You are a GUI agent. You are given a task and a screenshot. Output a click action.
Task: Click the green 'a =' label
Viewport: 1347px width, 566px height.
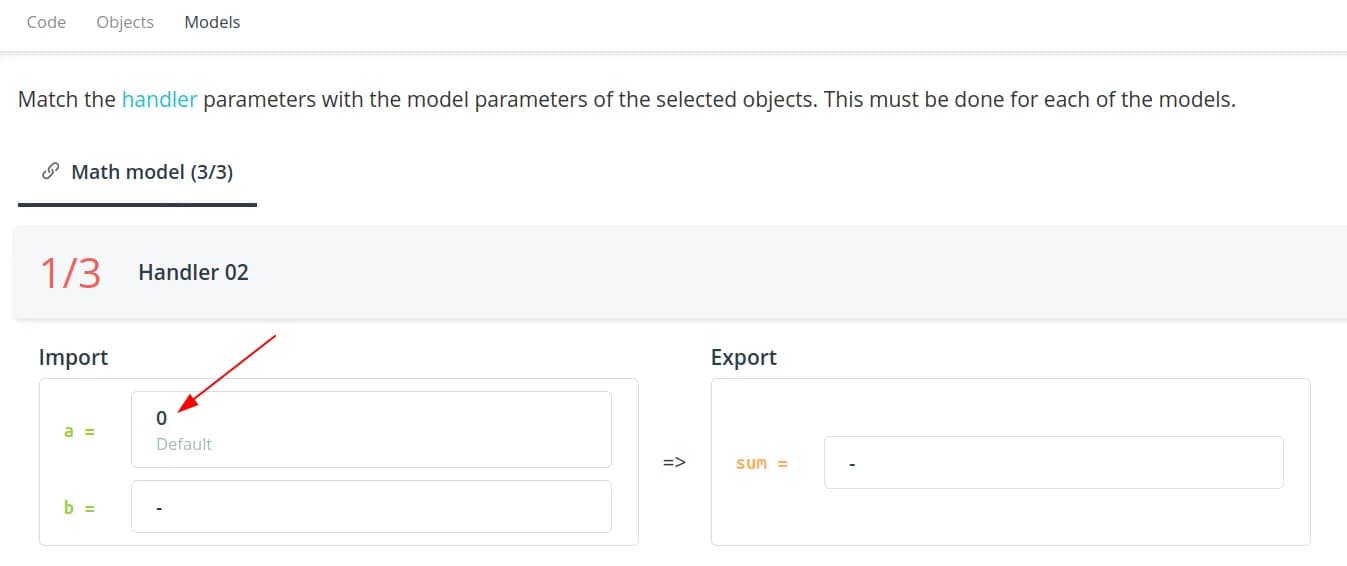tap(79, 431)
